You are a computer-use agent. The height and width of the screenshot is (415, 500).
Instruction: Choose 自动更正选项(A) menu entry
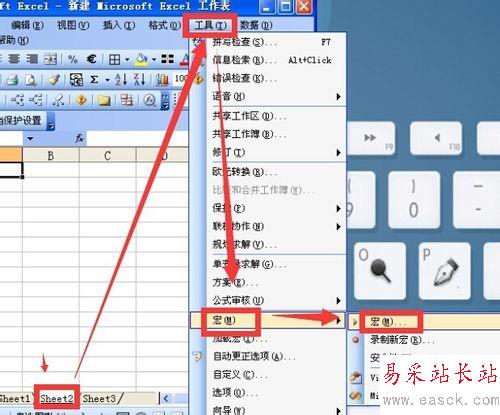pos(268,356)
